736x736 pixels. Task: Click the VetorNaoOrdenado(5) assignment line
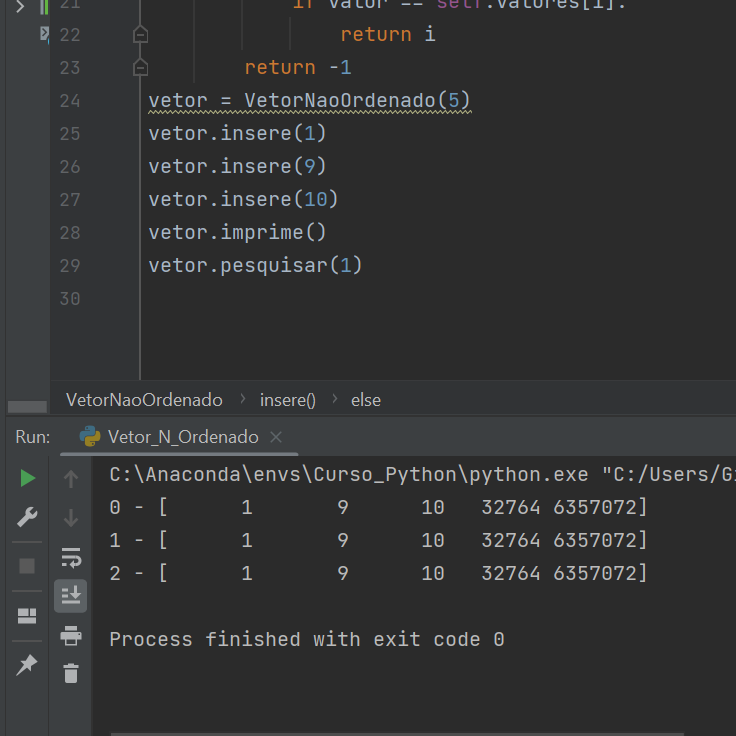tap(309, 100)
